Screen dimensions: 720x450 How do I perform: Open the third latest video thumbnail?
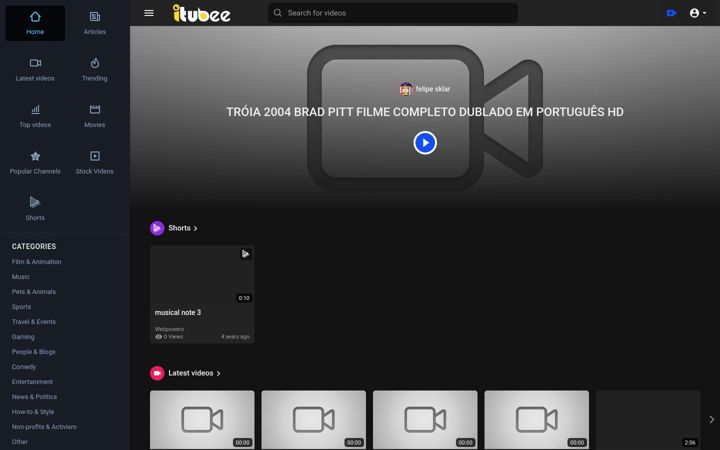[x=425, y=420]
